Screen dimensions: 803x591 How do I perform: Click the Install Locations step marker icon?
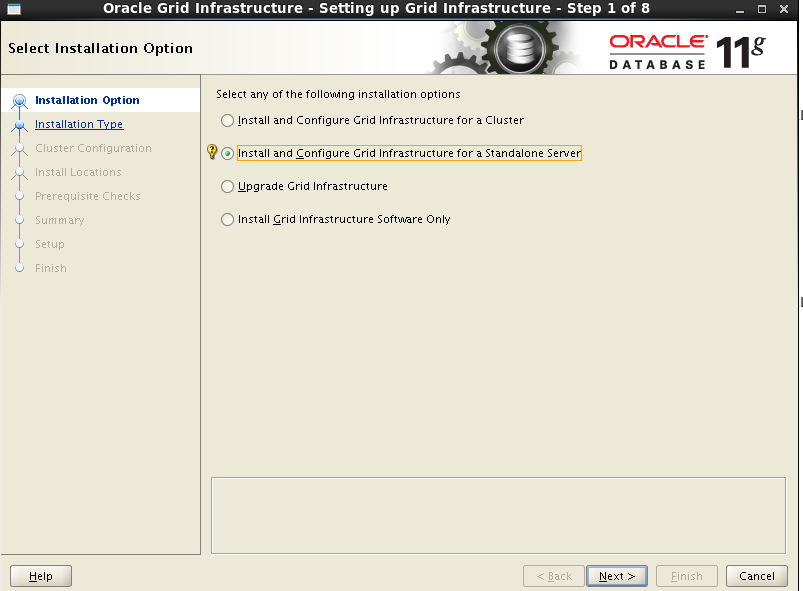pos(19,173)
